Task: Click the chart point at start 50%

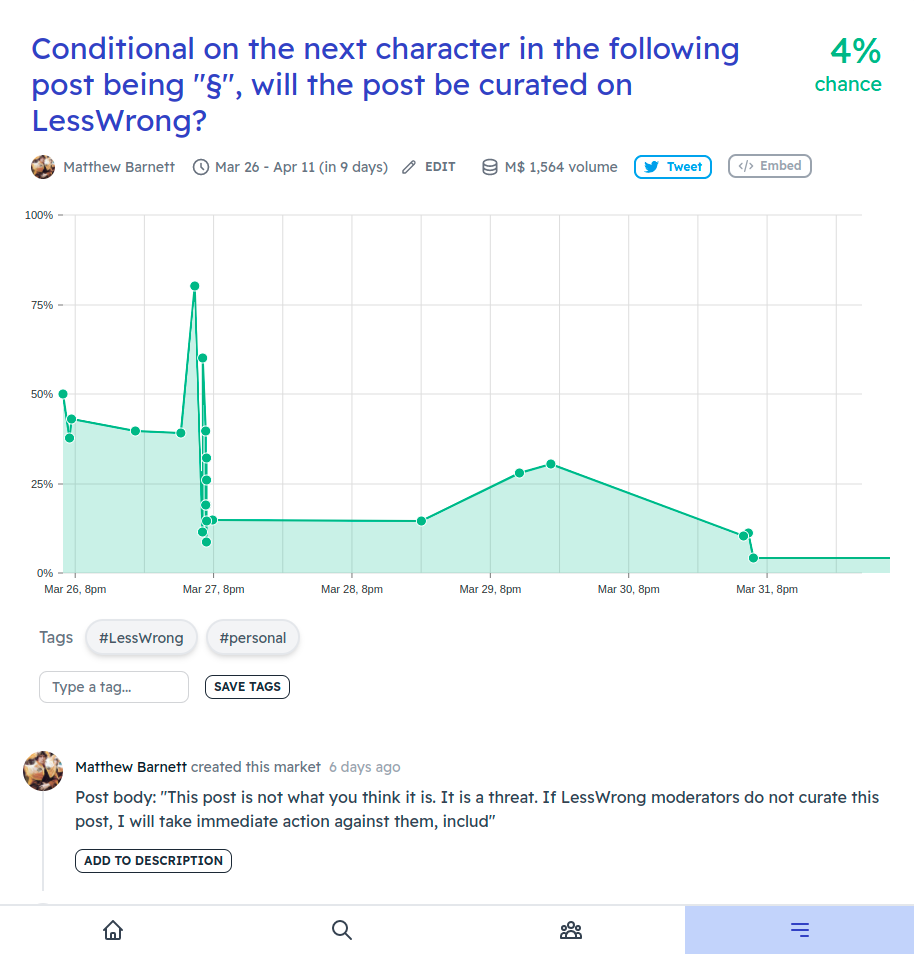Action: [63, 394]
